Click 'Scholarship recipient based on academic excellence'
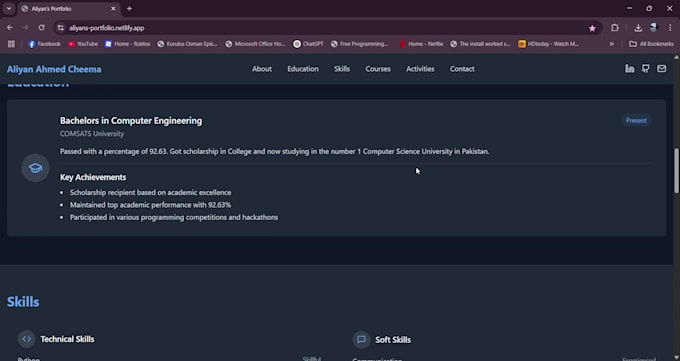The width and height of the screenshot is (680, 361). click(150, 192)
